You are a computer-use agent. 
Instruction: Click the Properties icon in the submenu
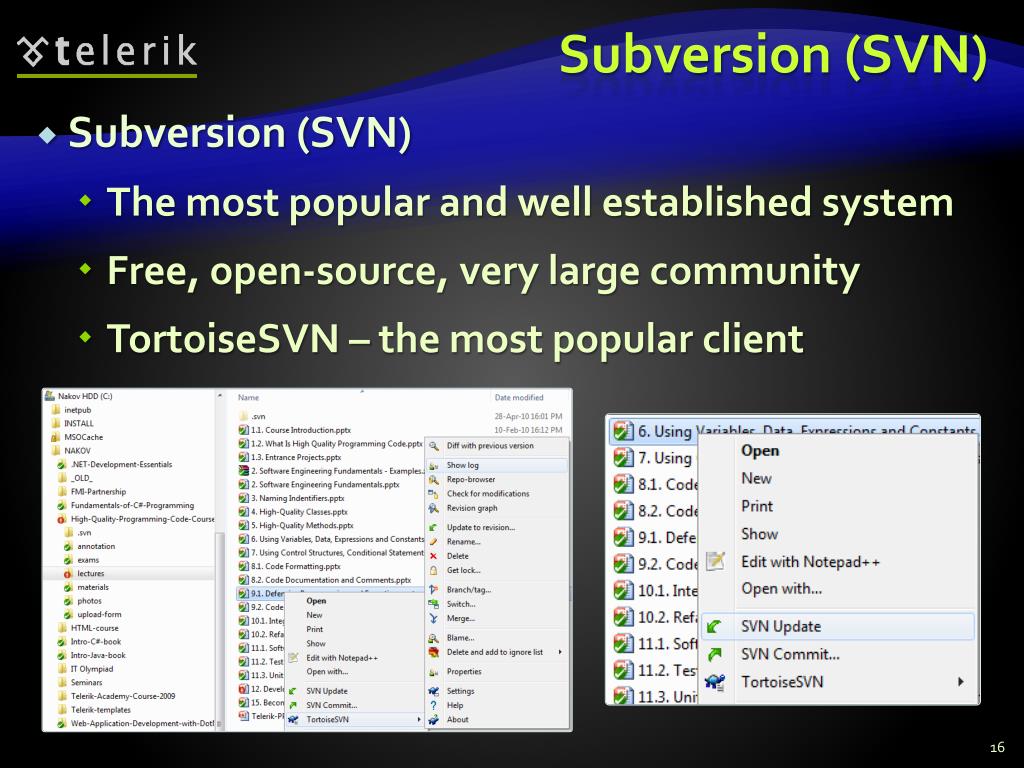[x=434, y=672]
